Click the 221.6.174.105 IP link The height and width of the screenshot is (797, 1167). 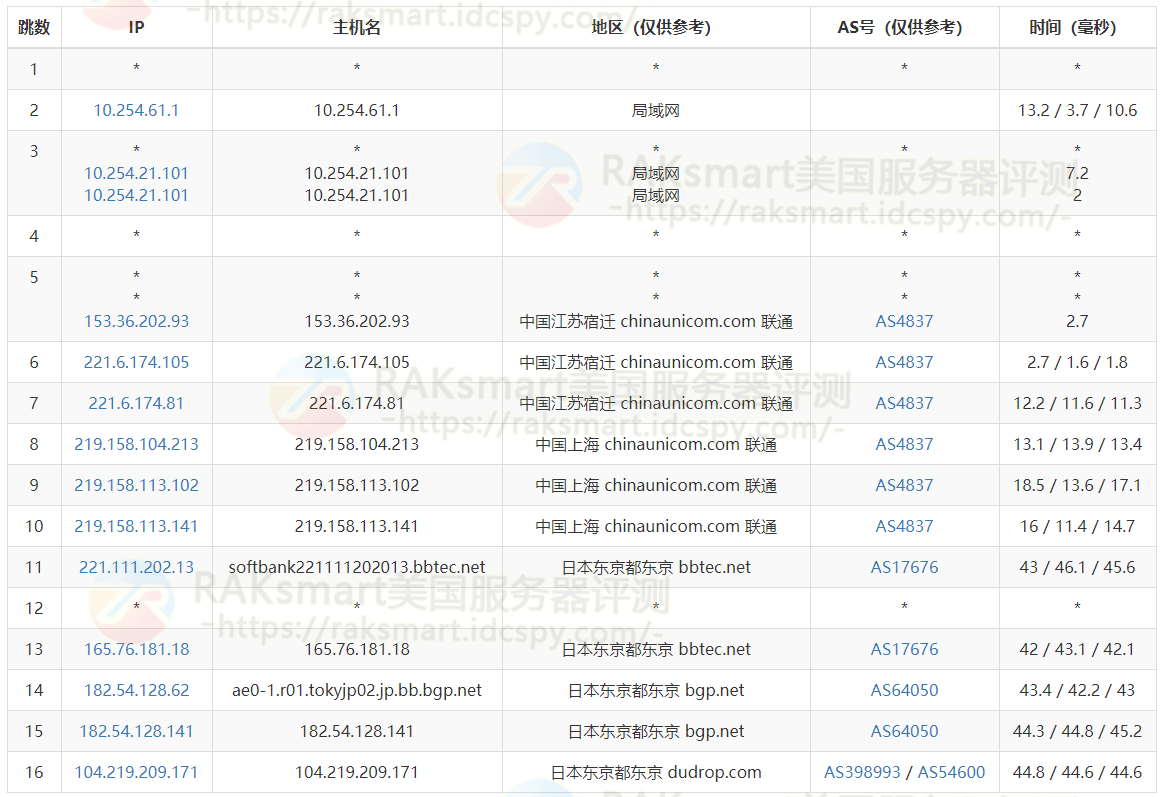coord(136,362)
